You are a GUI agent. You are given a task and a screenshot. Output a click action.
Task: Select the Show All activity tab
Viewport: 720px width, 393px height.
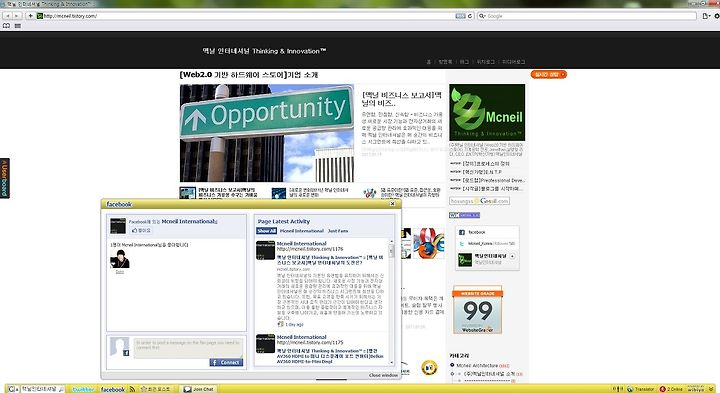(x=266, y=231)
